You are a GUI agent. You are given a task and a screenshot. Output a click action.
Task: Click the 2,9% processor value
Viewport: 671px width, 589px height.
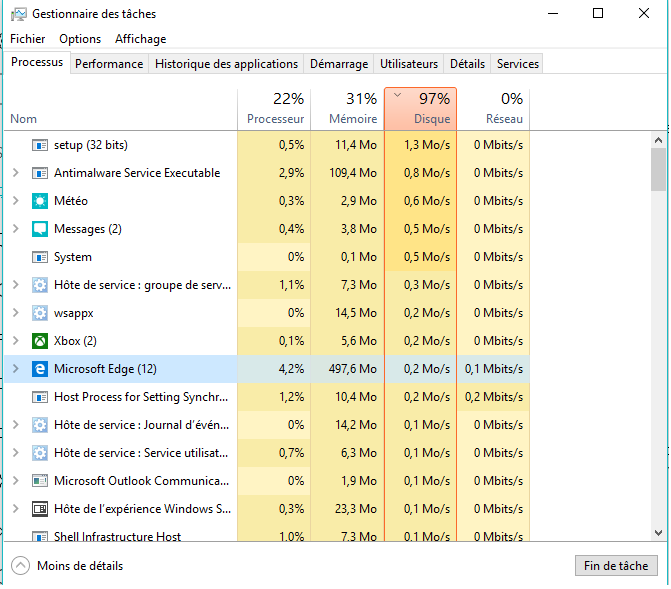point(291,173)
